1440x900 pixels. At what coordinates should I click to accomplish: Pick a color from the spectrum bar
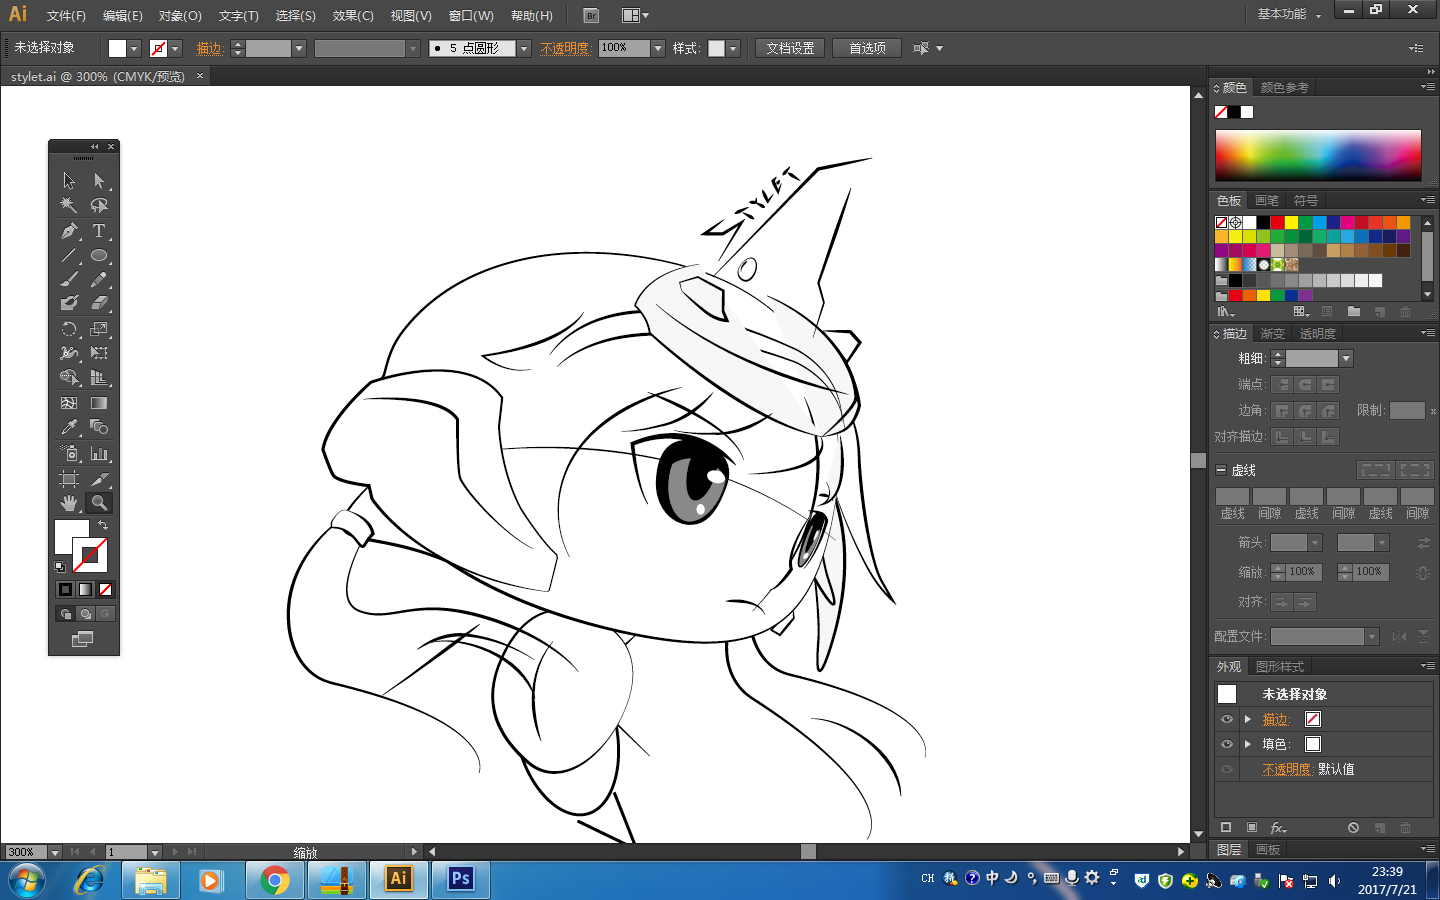(x=1318, y=155)
